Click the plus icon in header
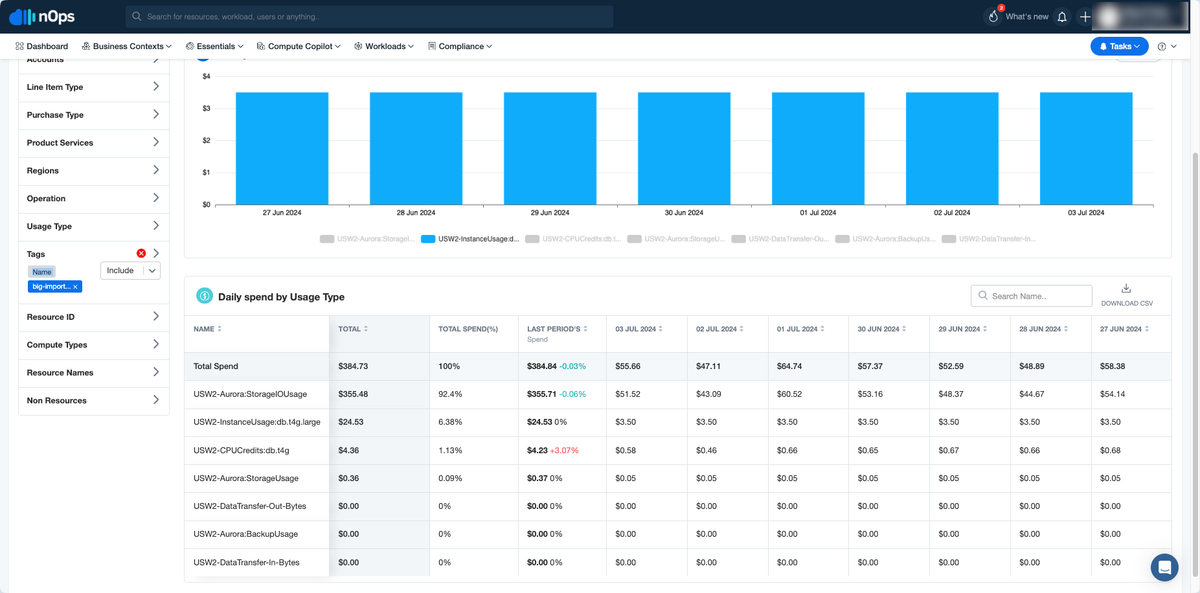The width and height of the screenshot is (1200, 593). [x=1085, y=17]
